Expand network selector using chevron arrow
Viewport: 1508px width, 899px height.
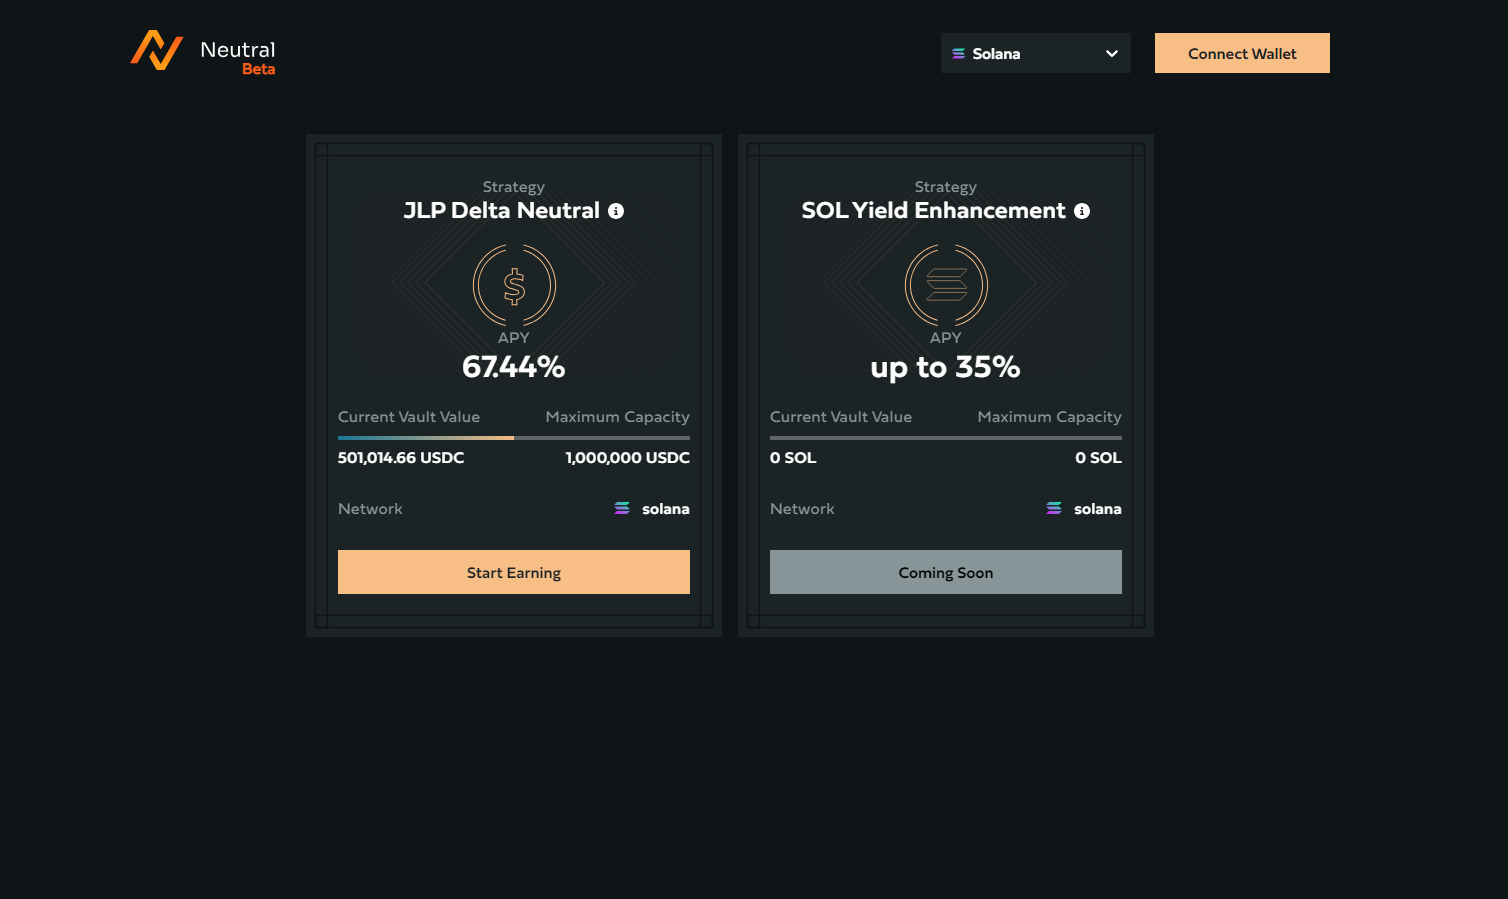(x=1112, y=54)
